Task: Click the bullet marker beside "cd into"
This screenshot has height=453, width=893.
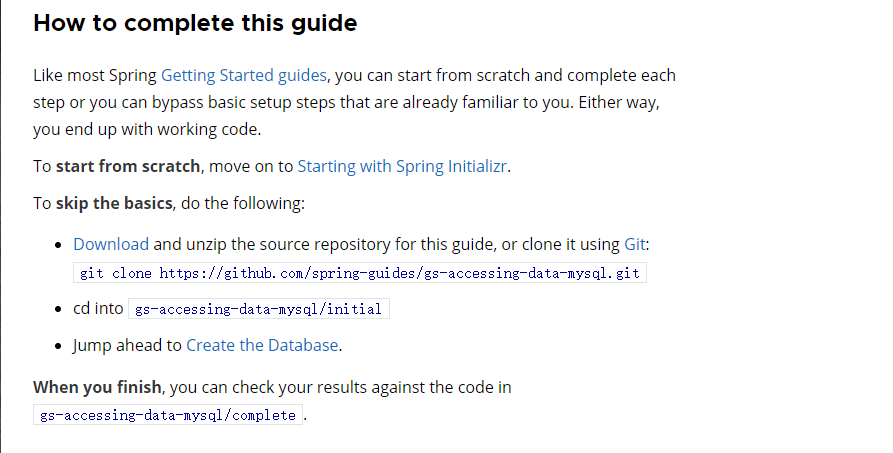Action: click(59, 309)
